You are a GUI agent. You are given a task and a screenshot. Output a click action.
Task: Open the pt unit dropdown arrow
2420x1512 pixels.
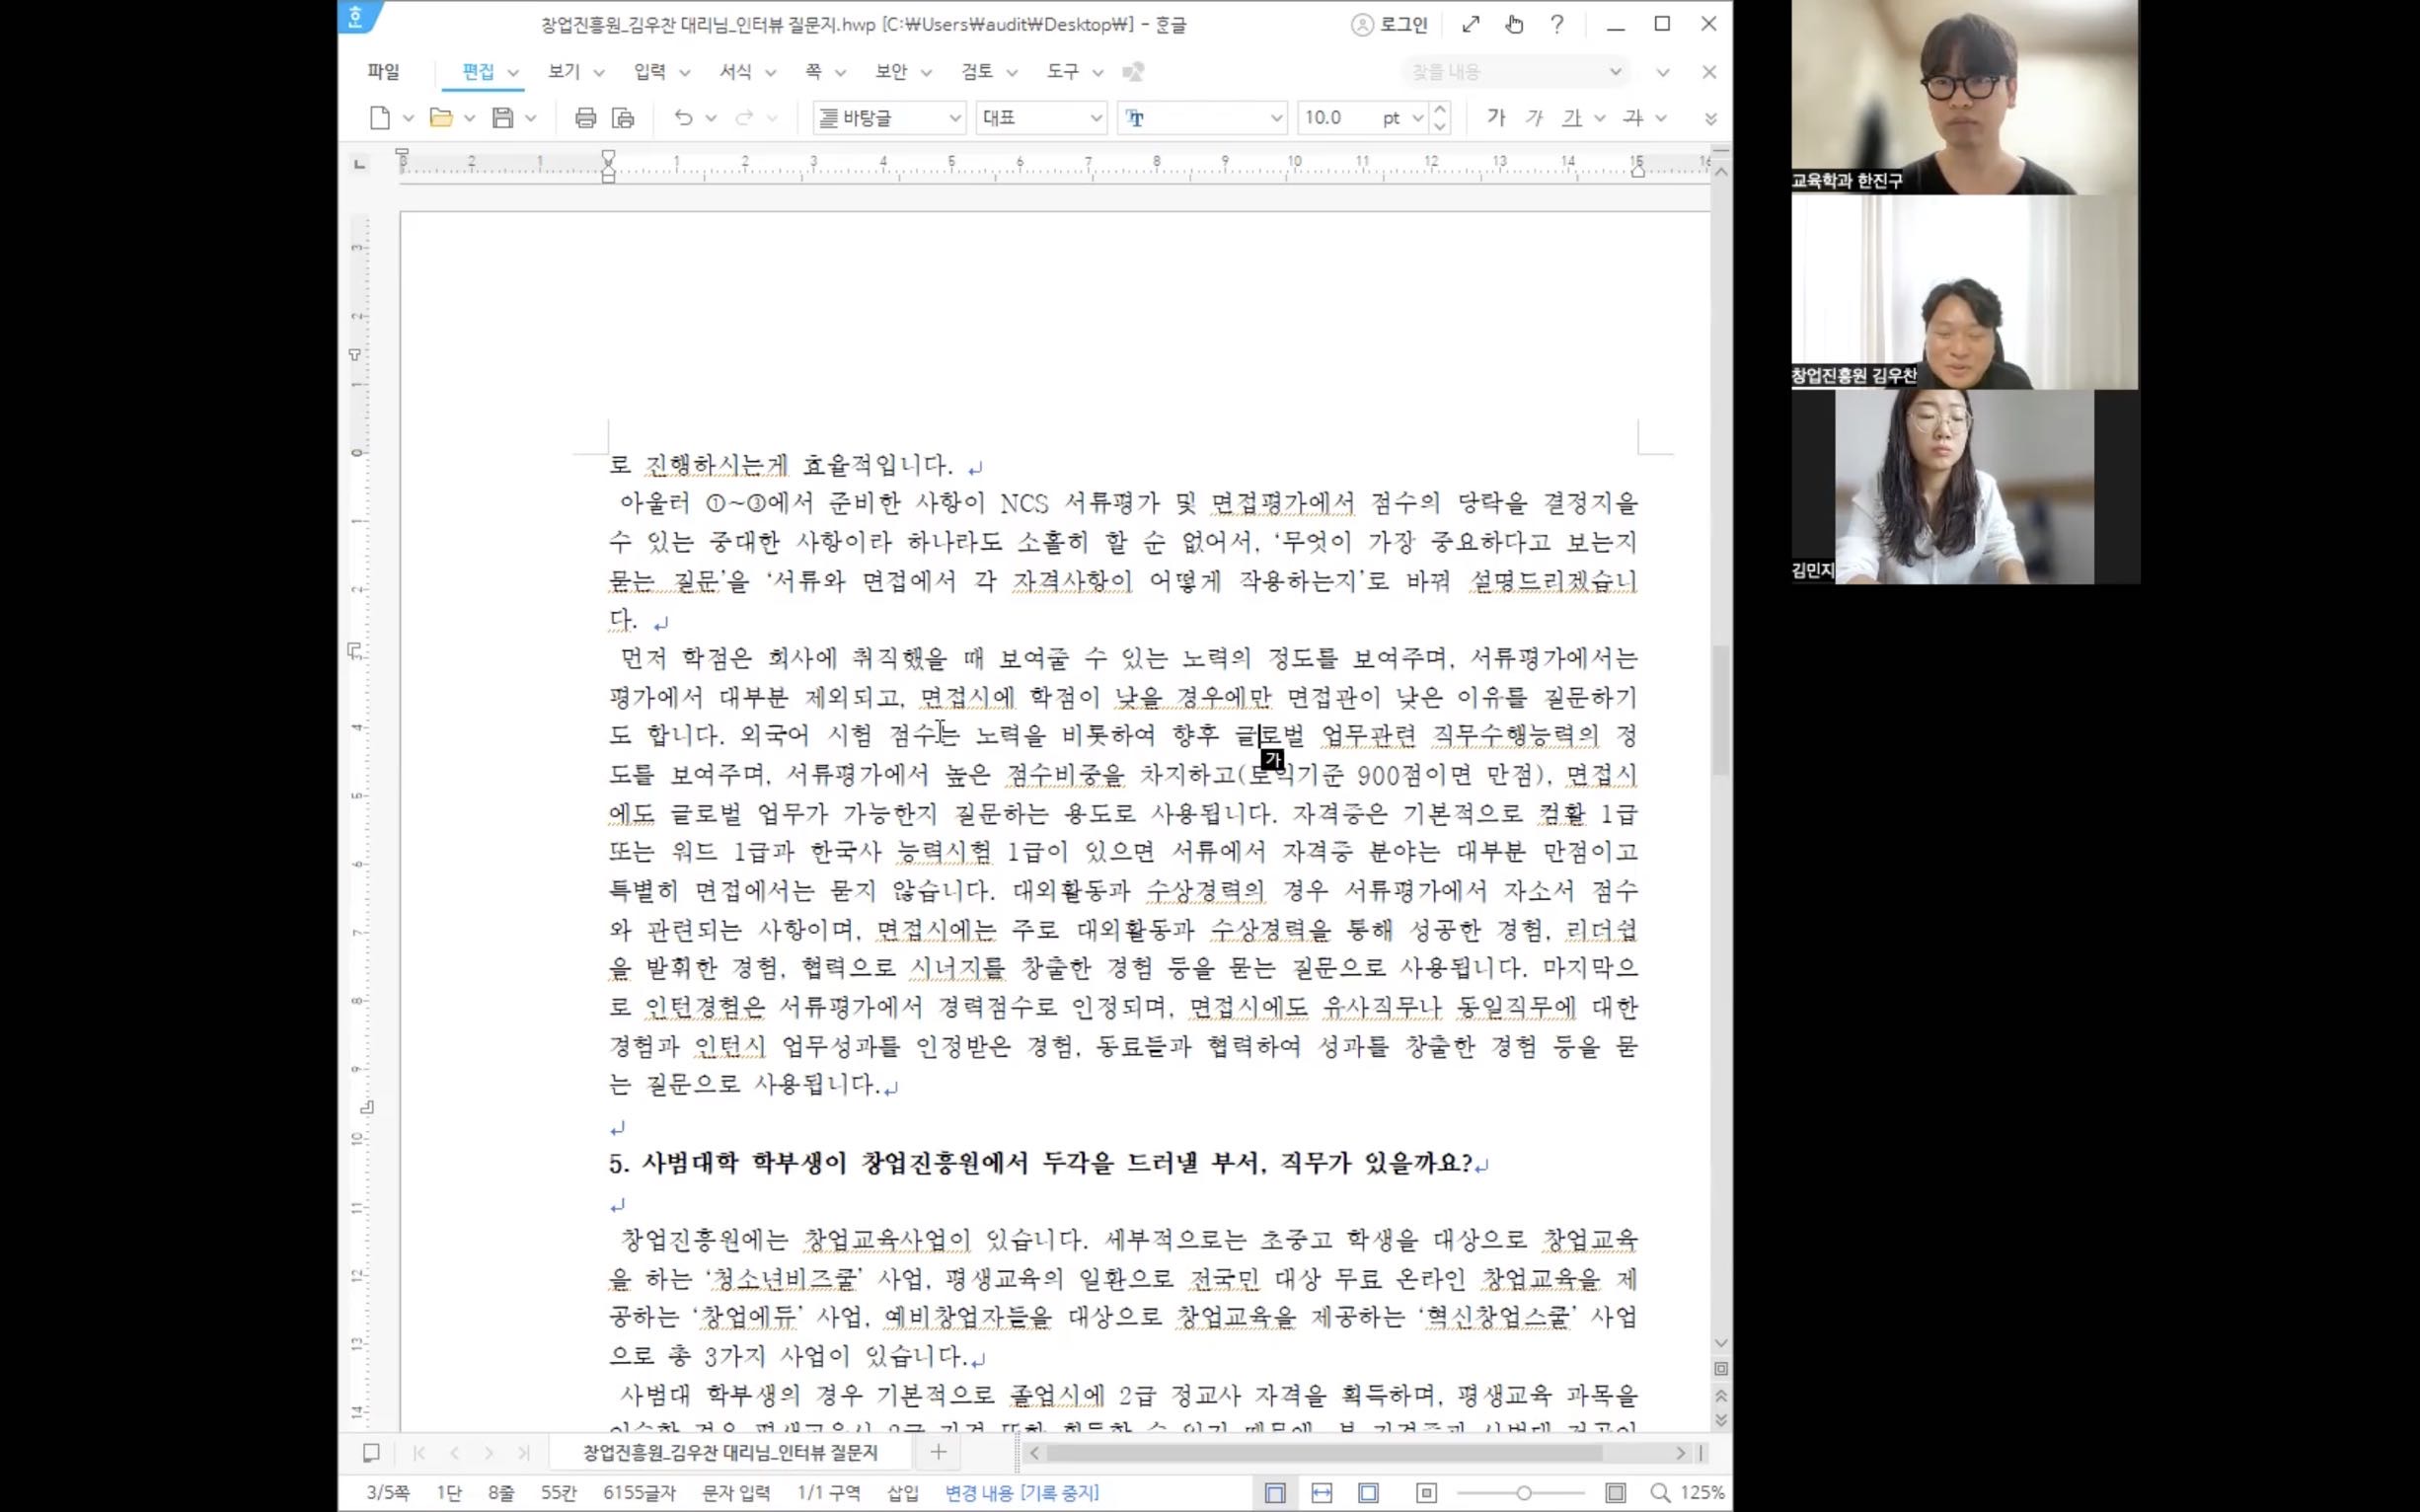(1417, 118)
